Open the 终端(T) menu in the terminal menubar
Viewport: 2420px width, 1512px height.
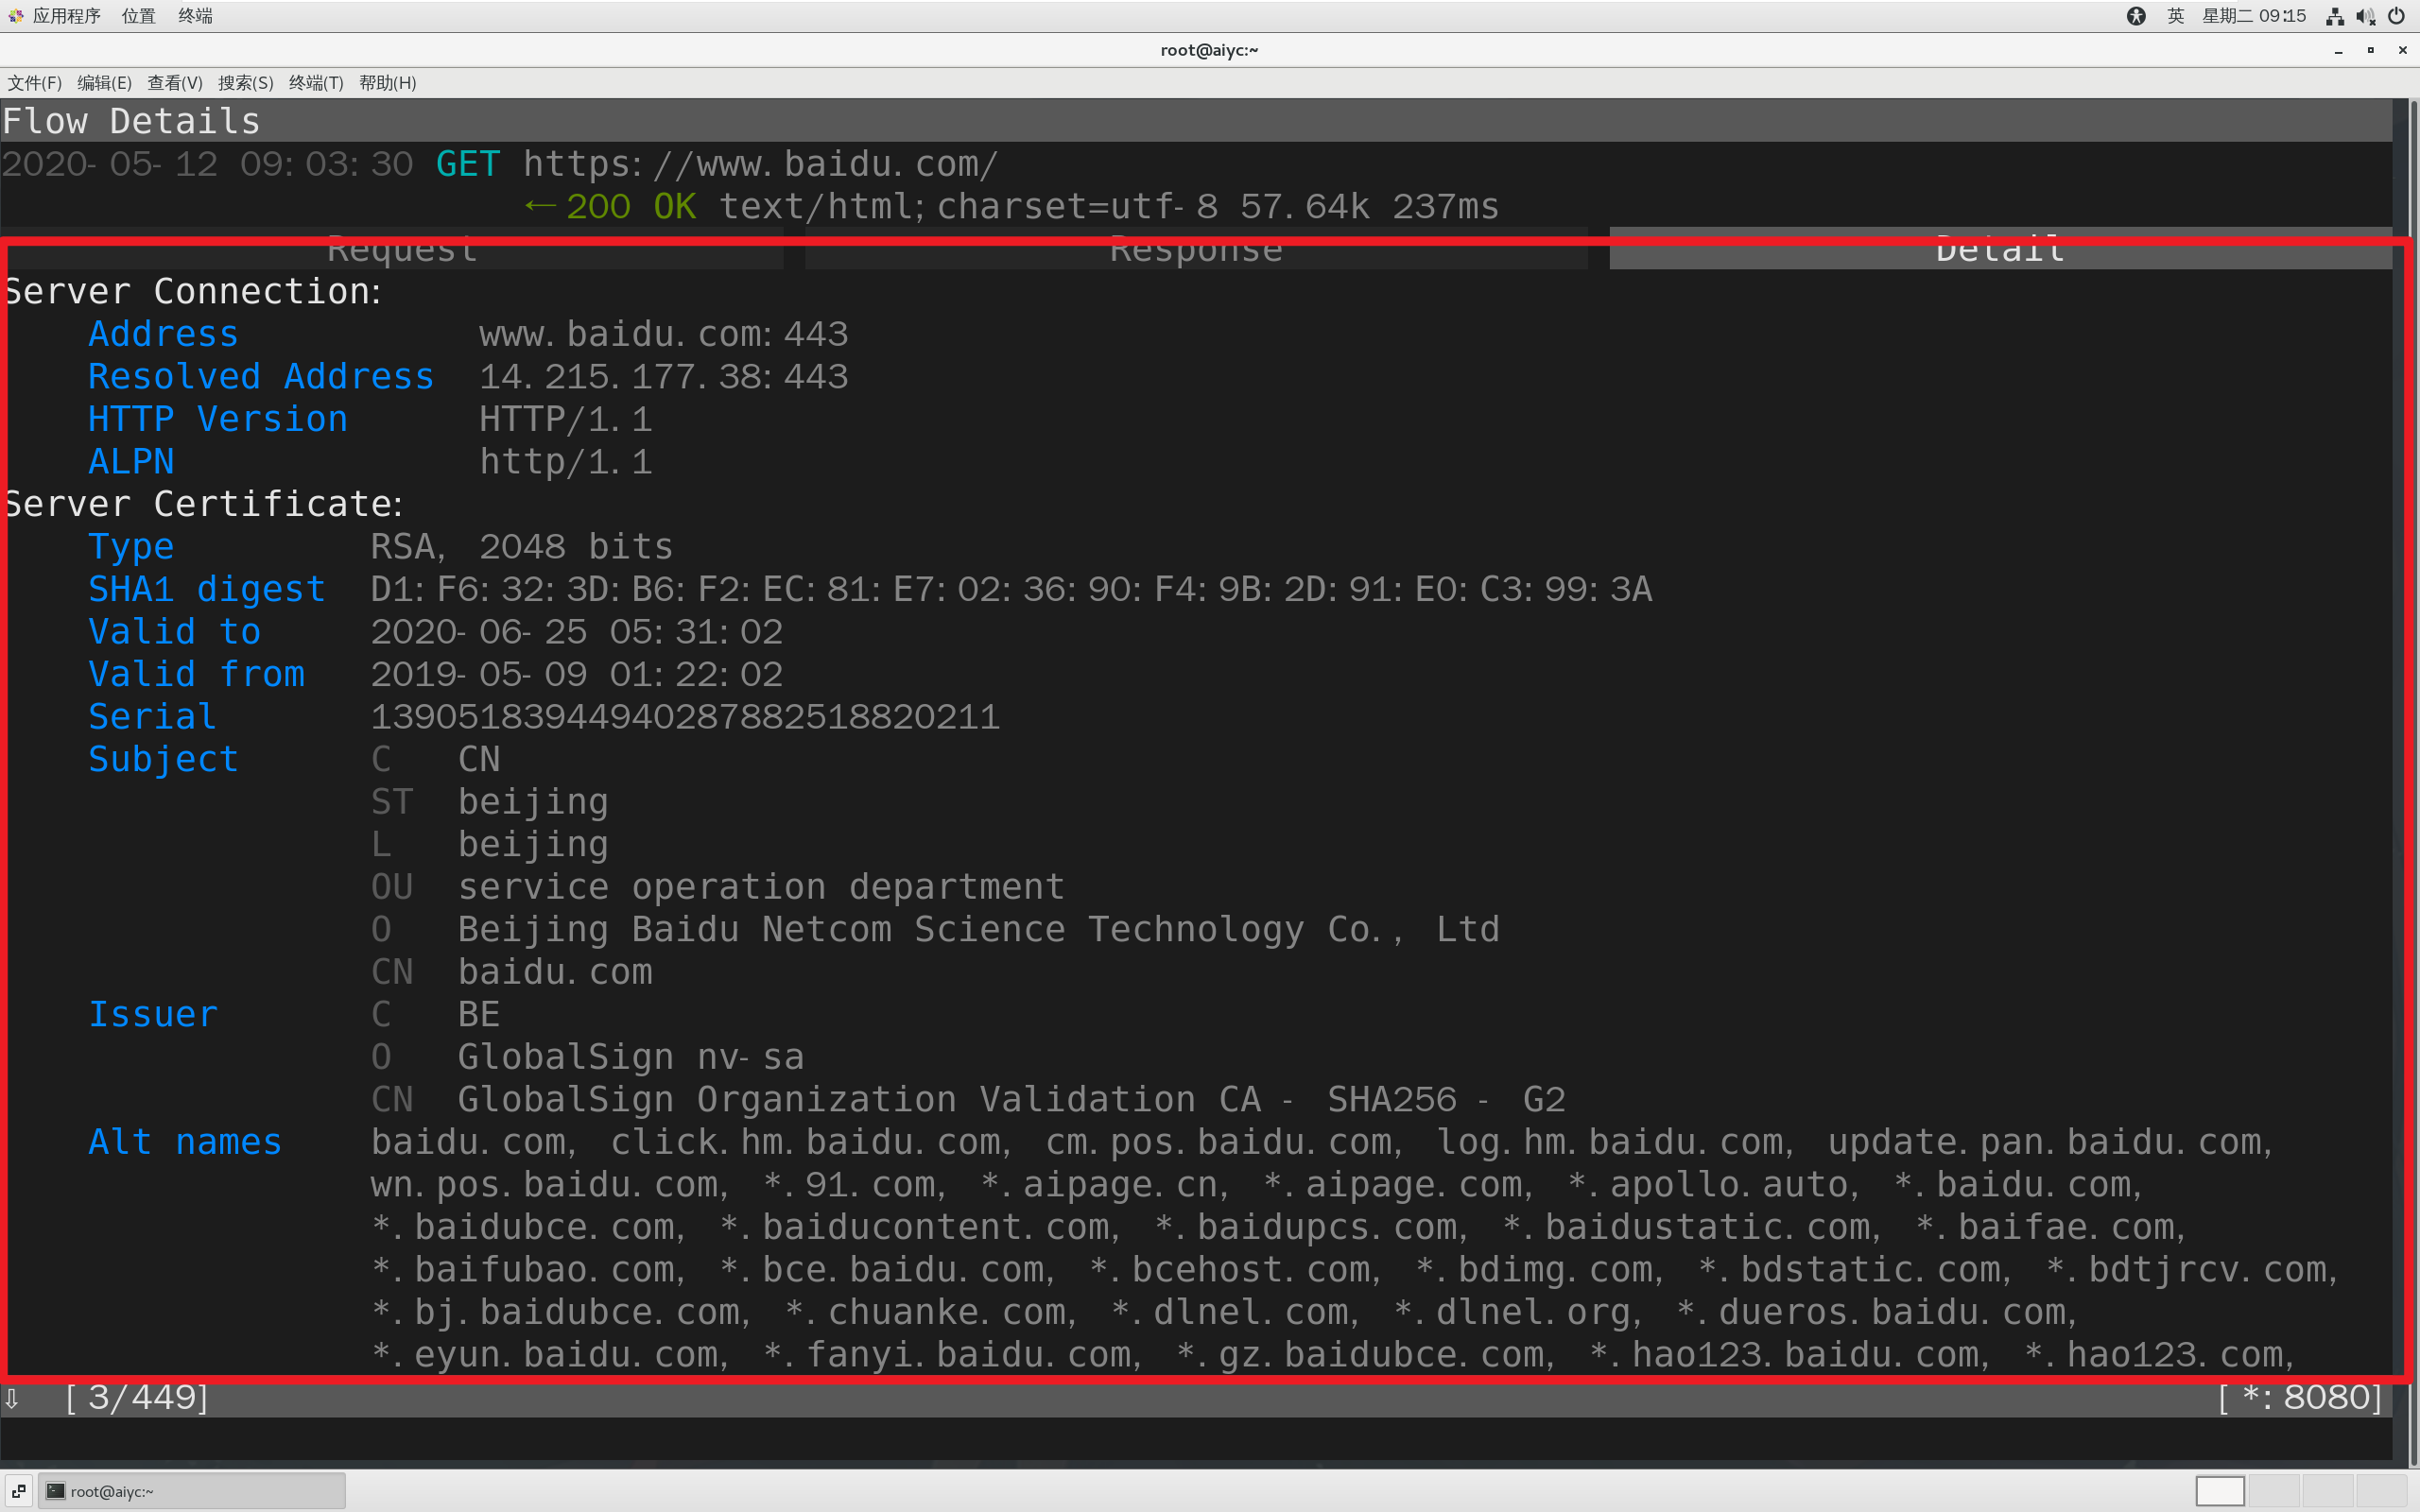tap(316, 83)
